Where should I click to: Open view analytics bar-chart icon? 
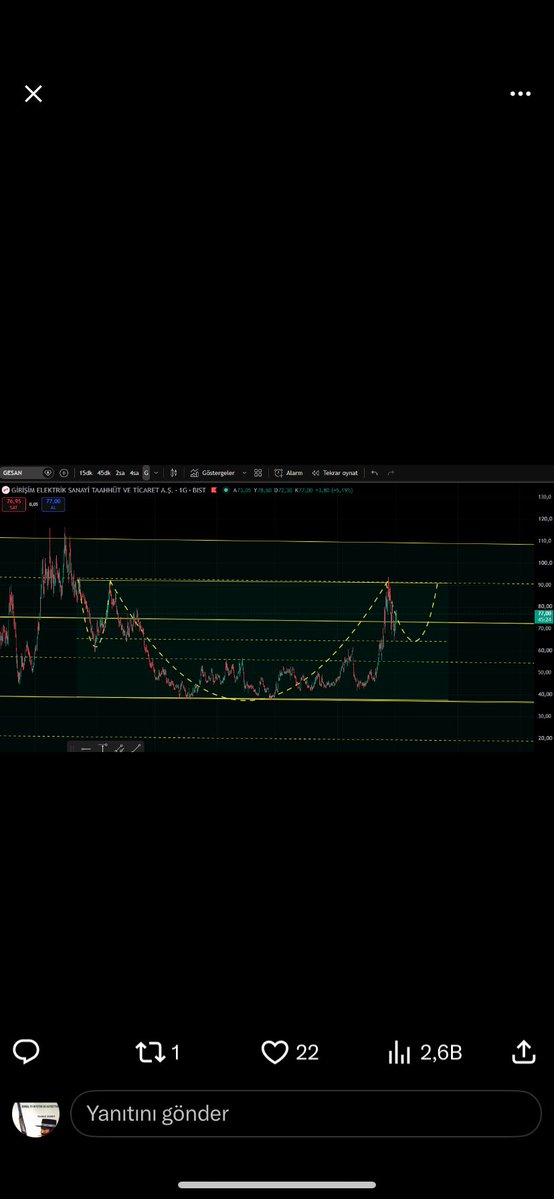coord(399,1053)
